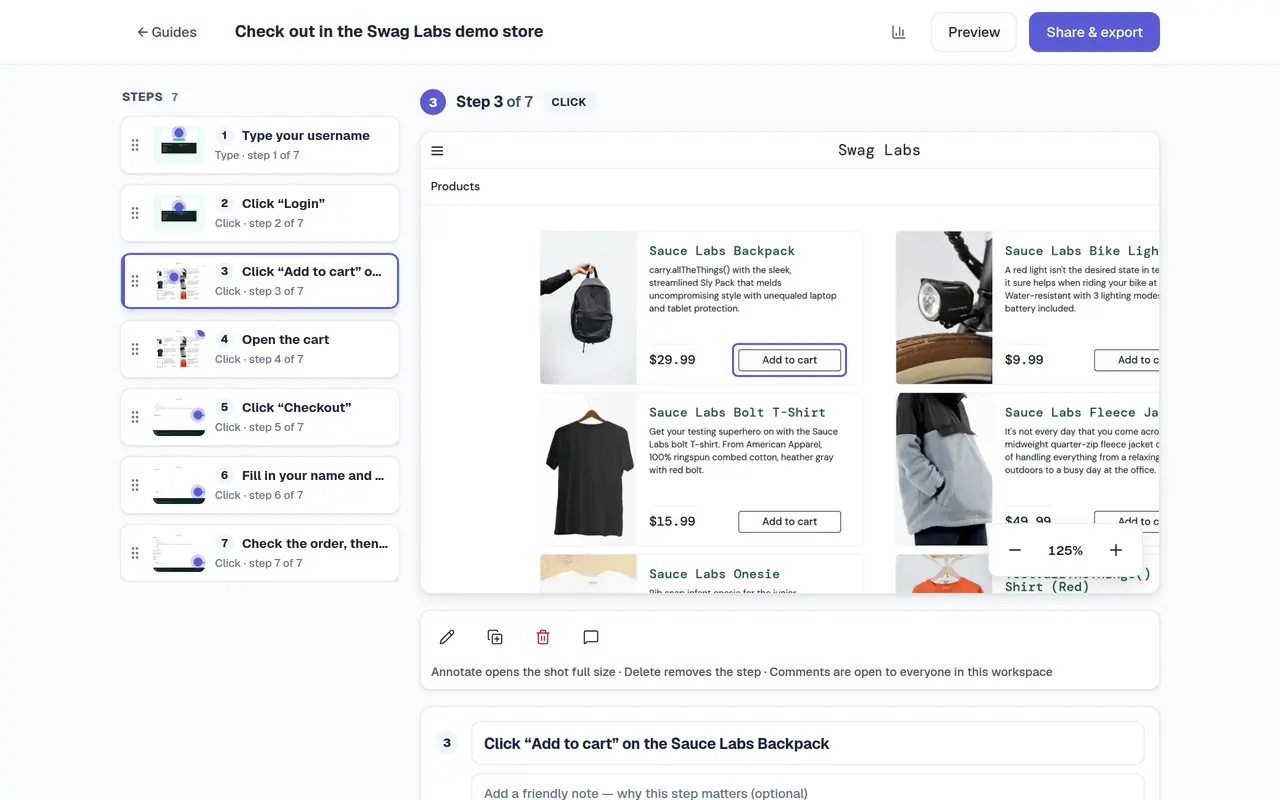
Task: Click Add to cart for Sauce Labs Backpack
Action: tap(790, 360)
